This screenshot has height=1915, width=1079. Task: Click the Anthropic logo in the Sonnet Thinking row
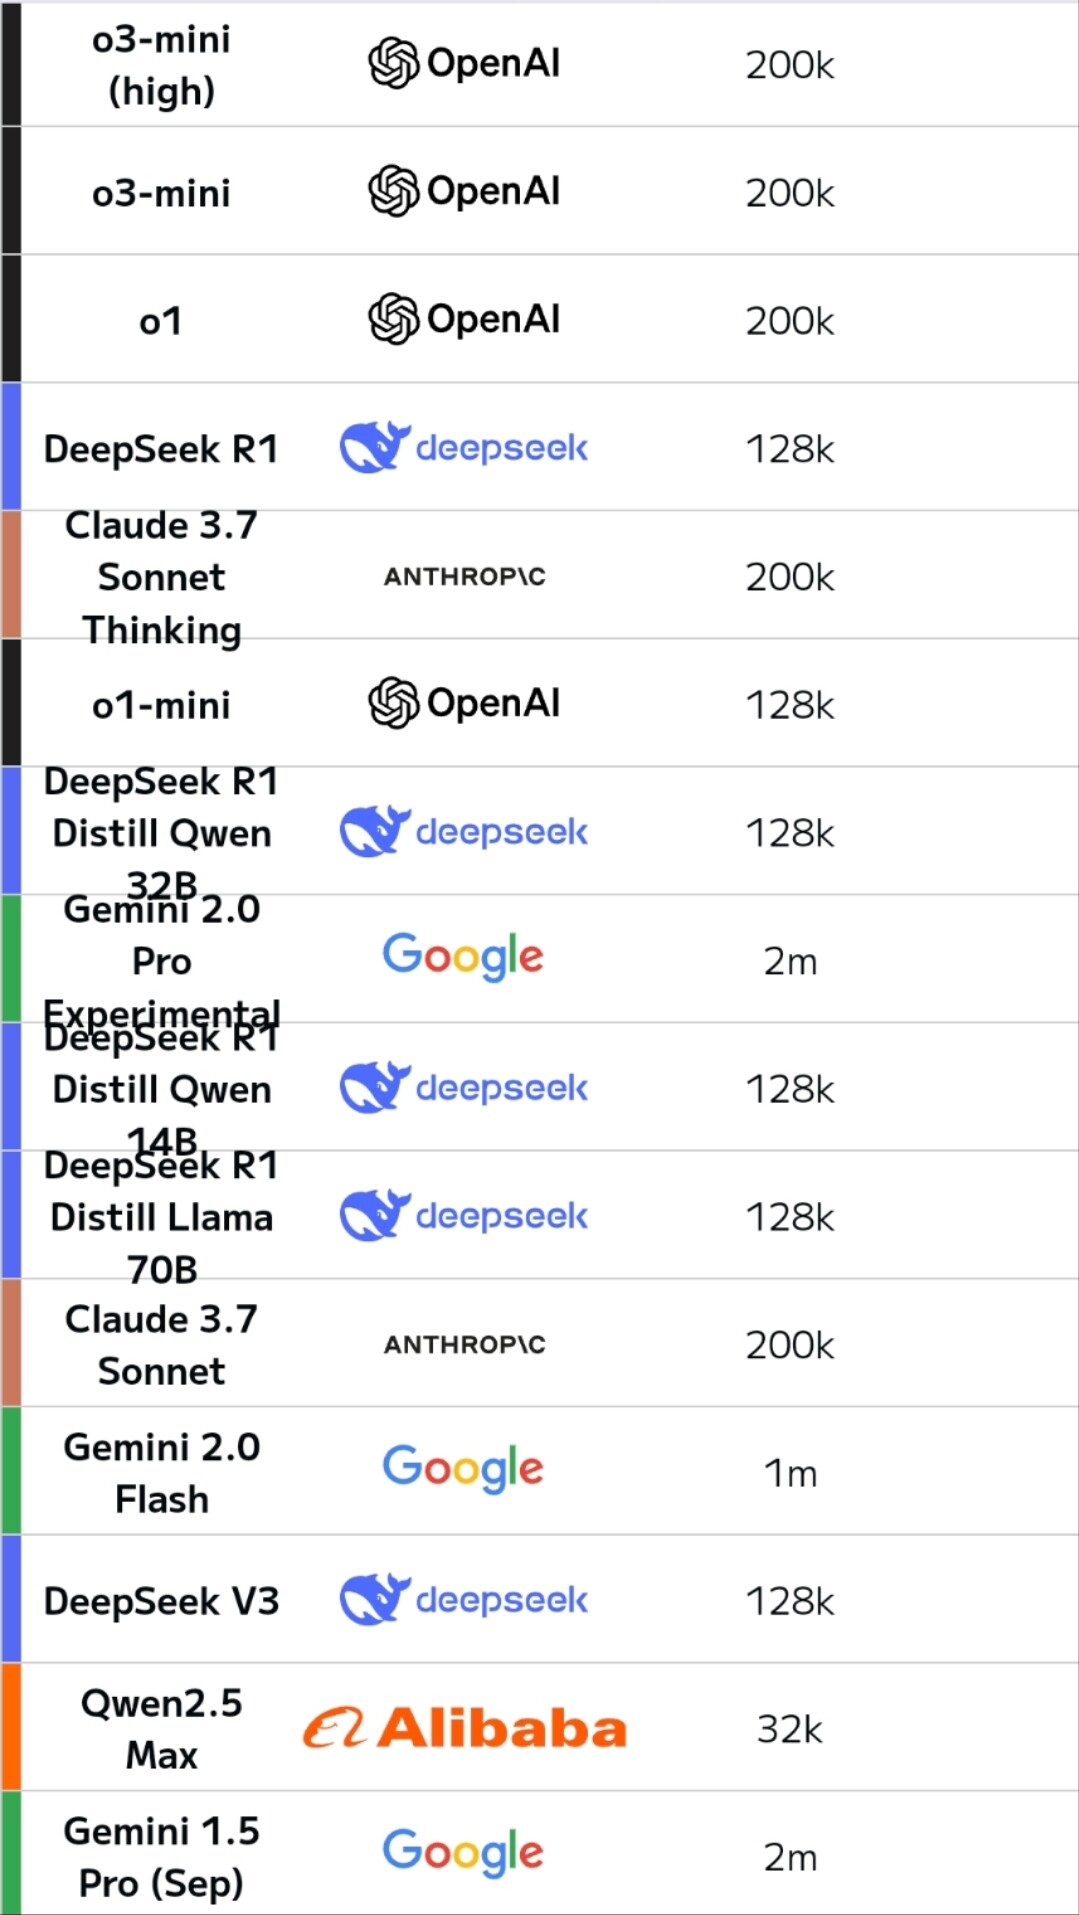tap(464, 576)
